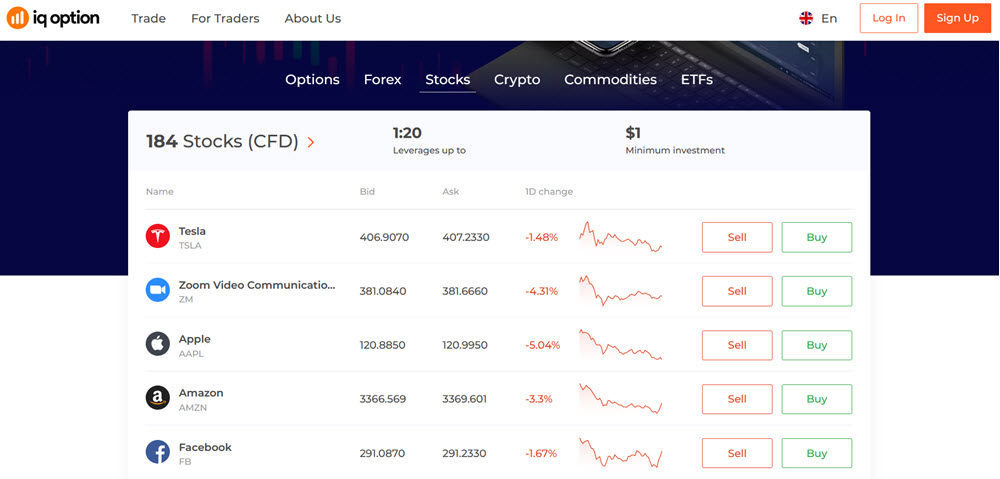Click the UK flag language icon

(806, 18)
